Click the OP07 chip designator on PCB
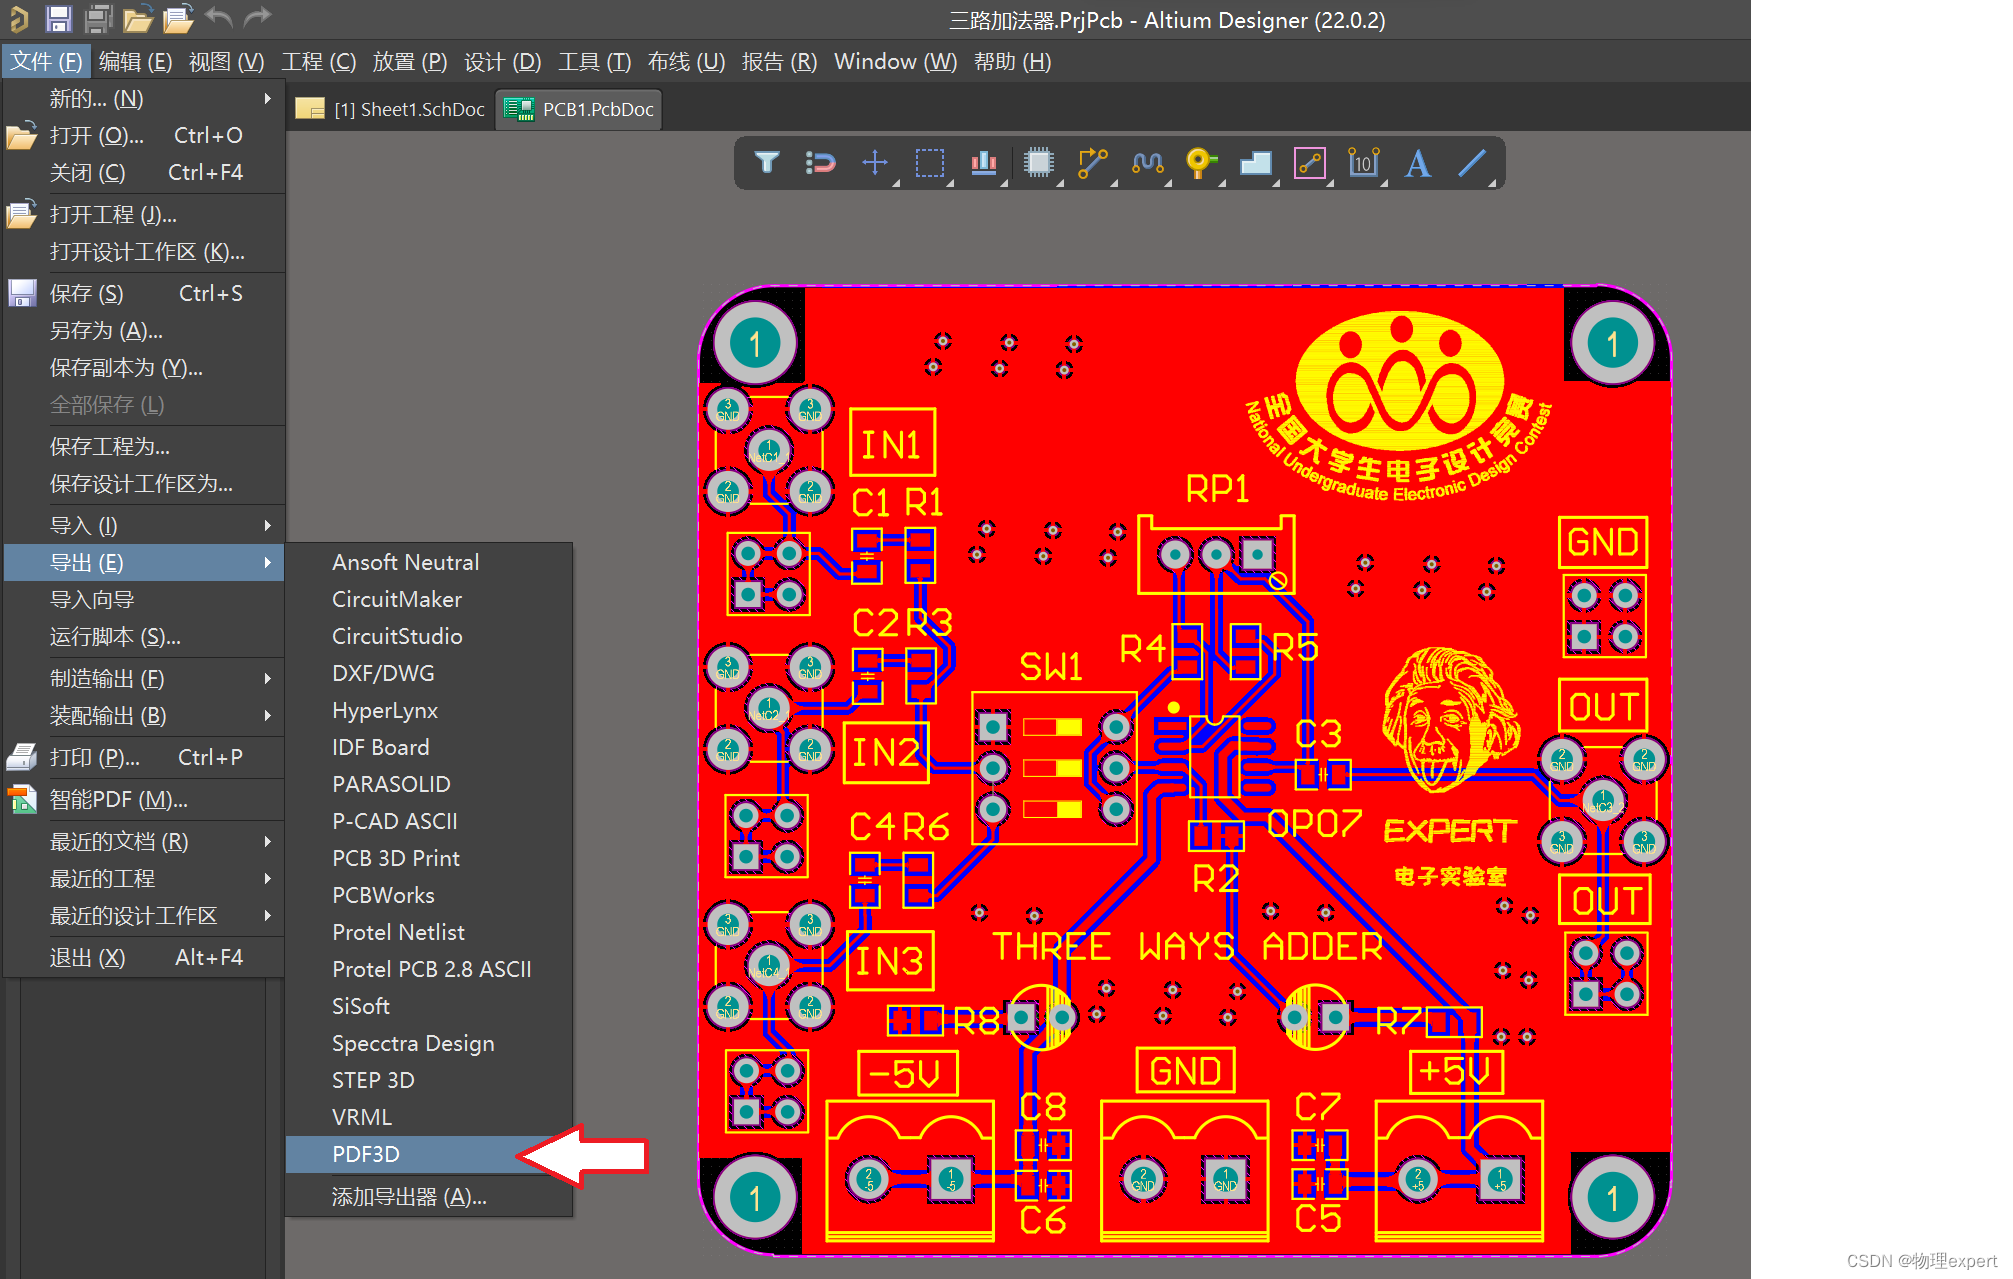 1314,823
